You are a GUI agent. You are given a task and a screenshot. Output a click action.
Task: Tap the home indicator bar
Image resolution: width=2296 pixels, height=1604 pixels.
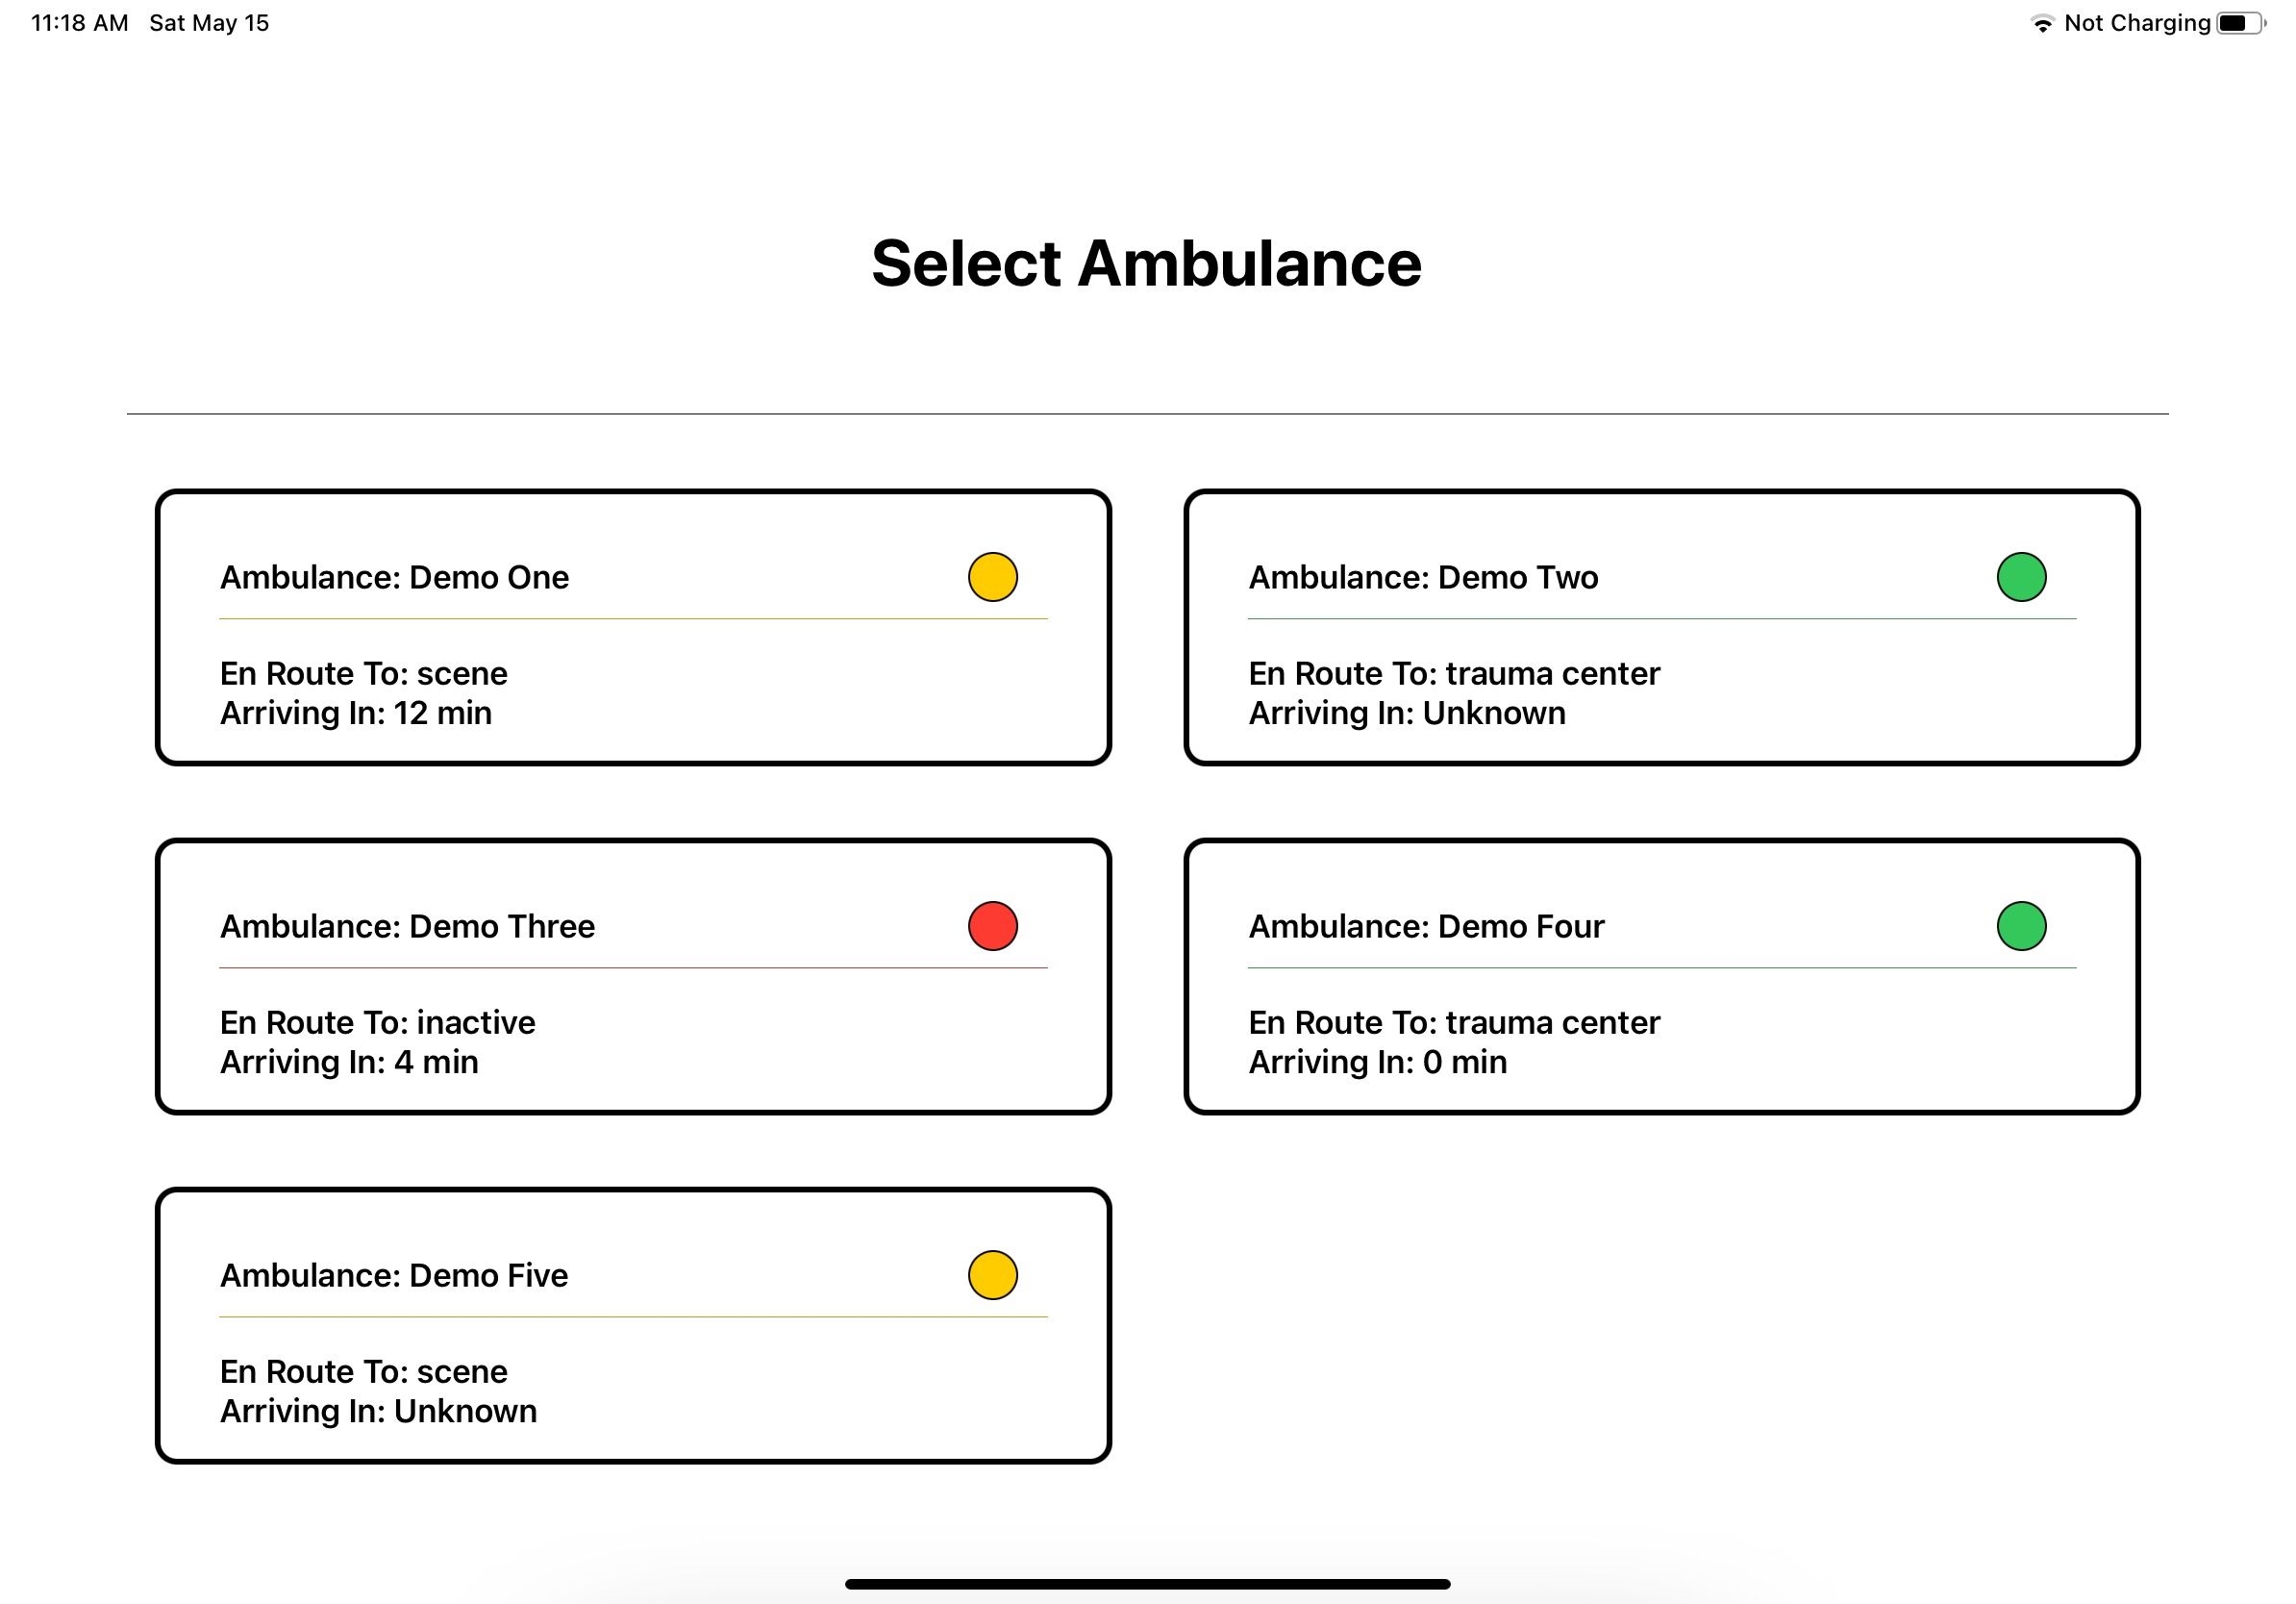[x=1147, y=1584]
